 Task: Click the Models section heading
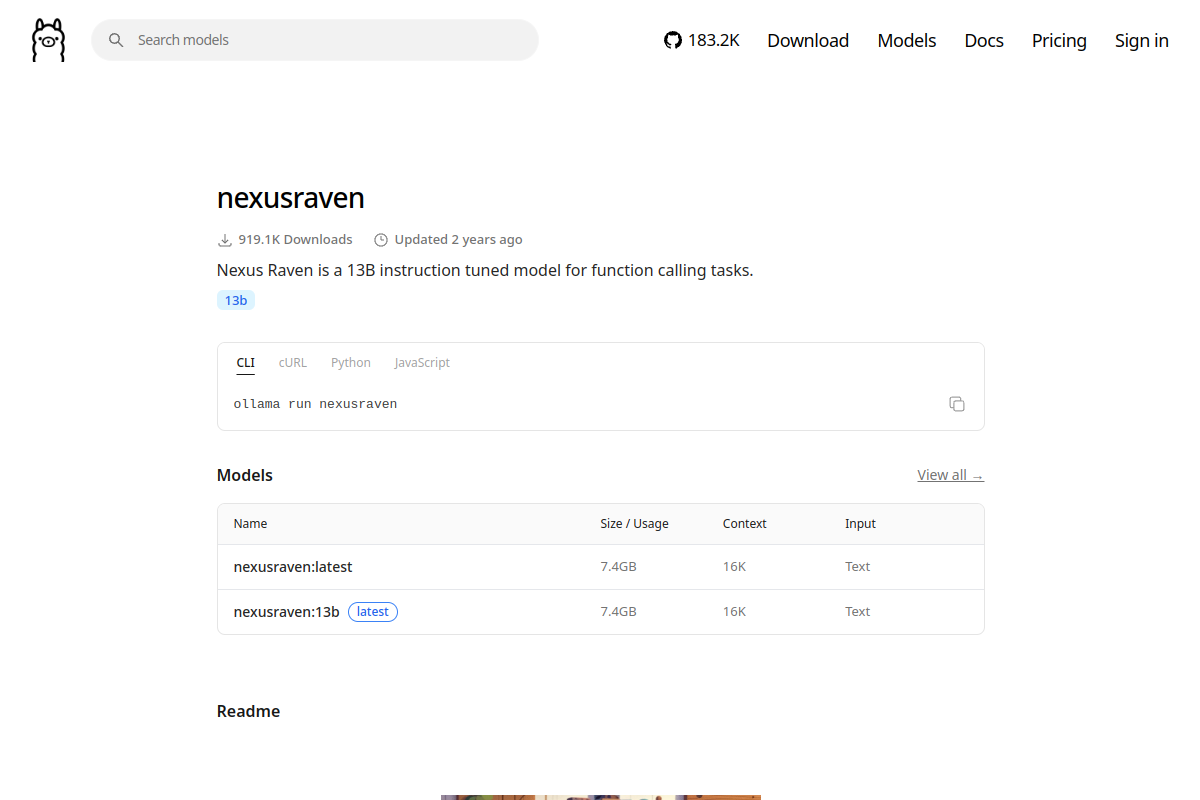(x=245, y=475)
